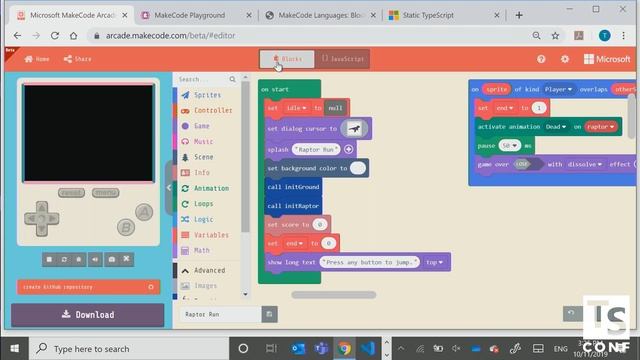
Task: Mute the simulator audio
Action: click(x=95, y=260)
